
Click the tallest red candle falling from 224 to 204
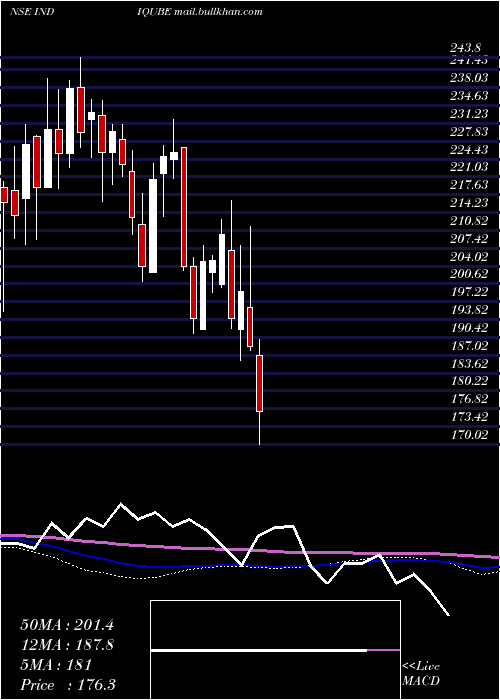tap(183, 207)
